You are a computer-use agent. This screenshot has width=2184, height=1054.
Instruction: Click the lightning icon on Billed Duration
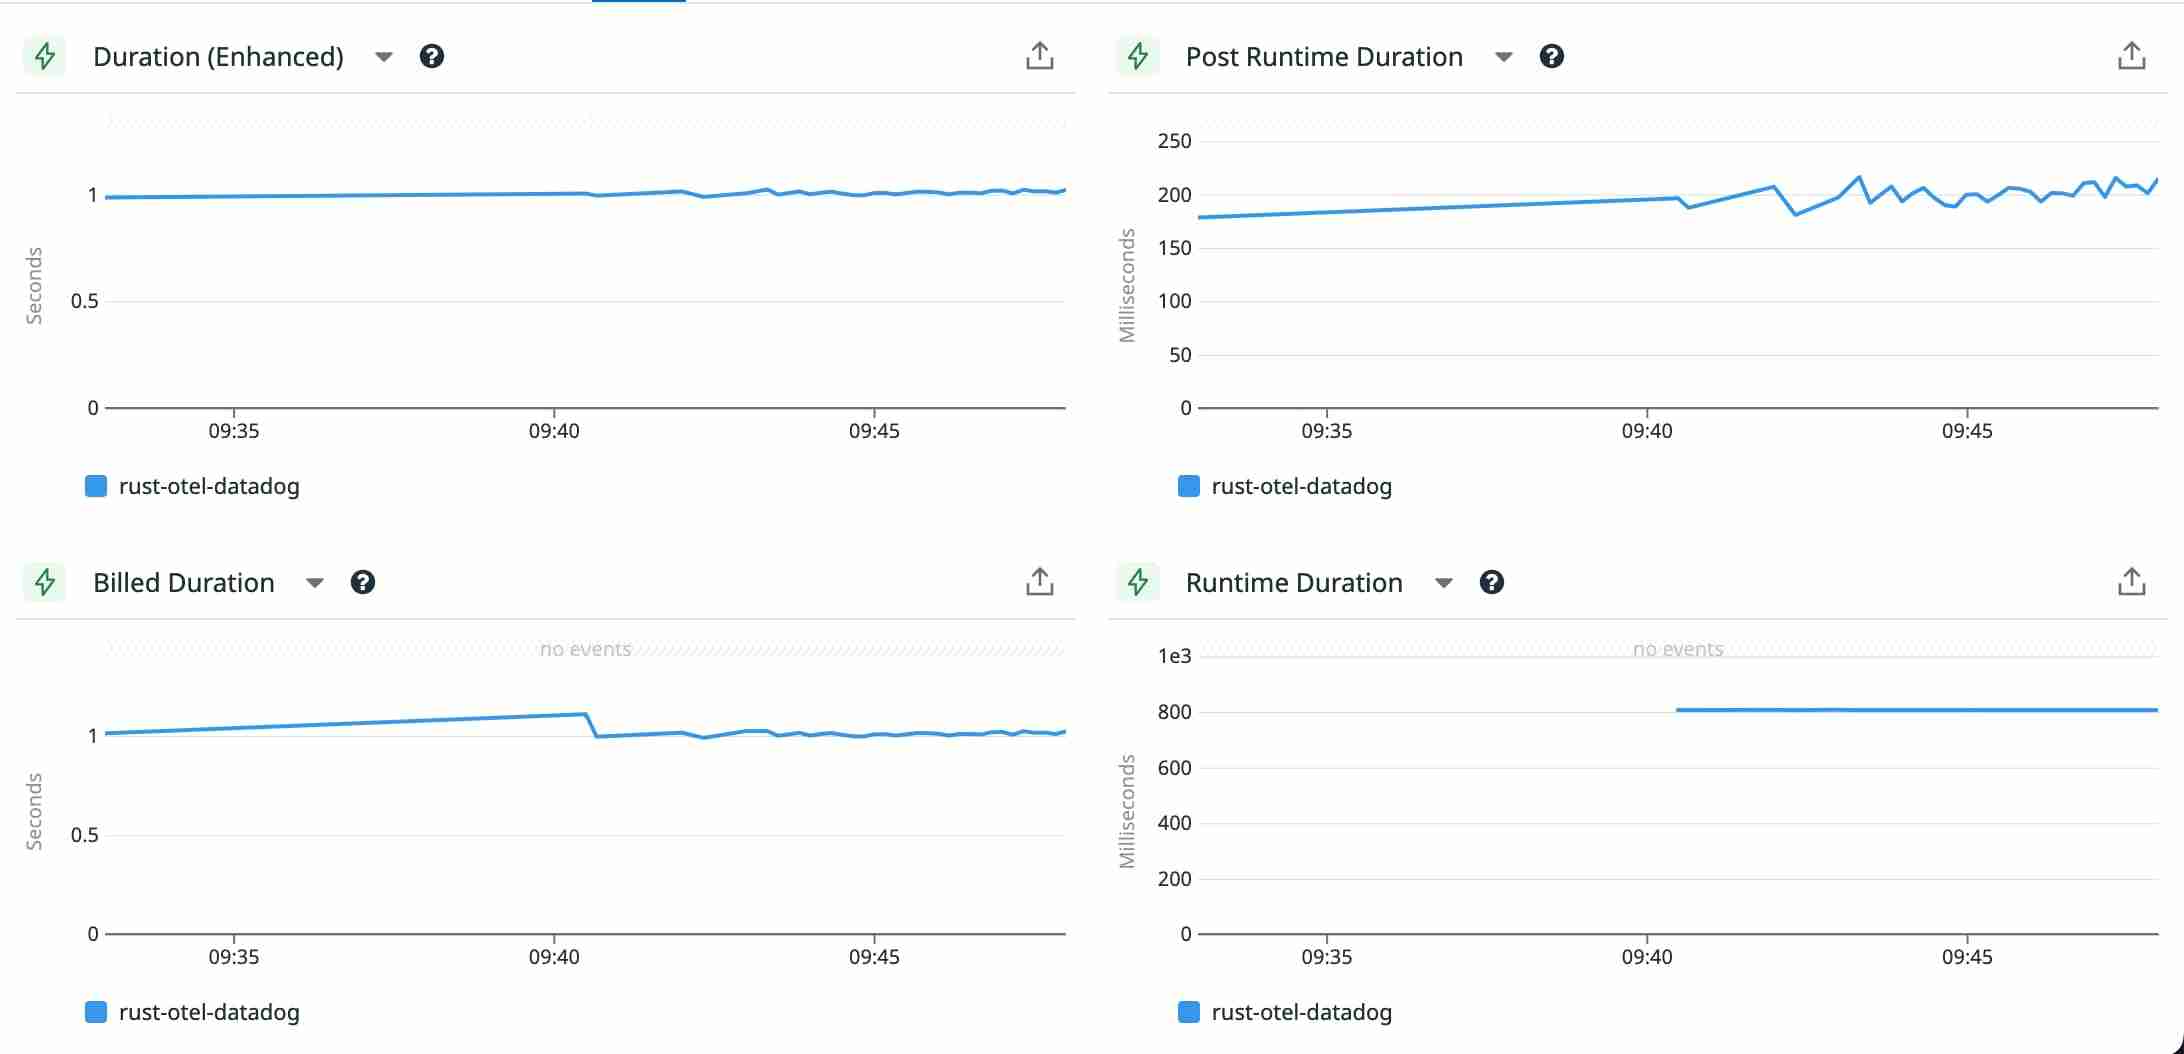[x=44, y=582]
